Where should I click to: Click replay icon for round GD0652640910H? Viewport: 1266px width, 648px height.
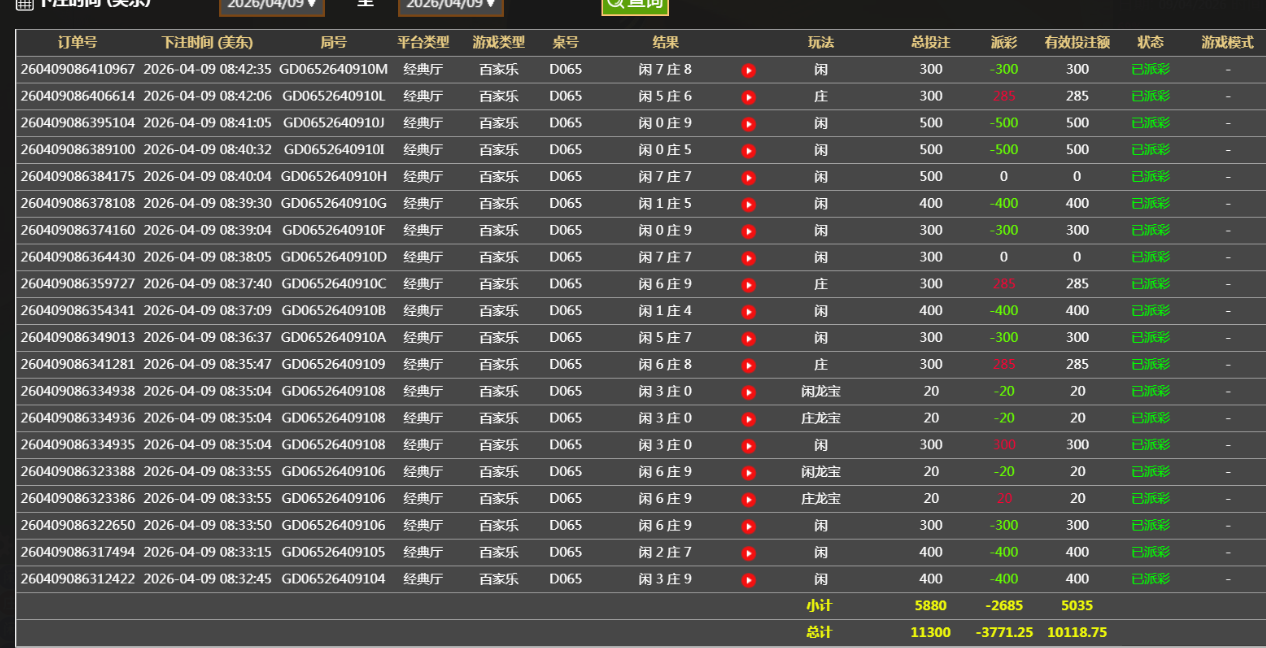(748, 177)
